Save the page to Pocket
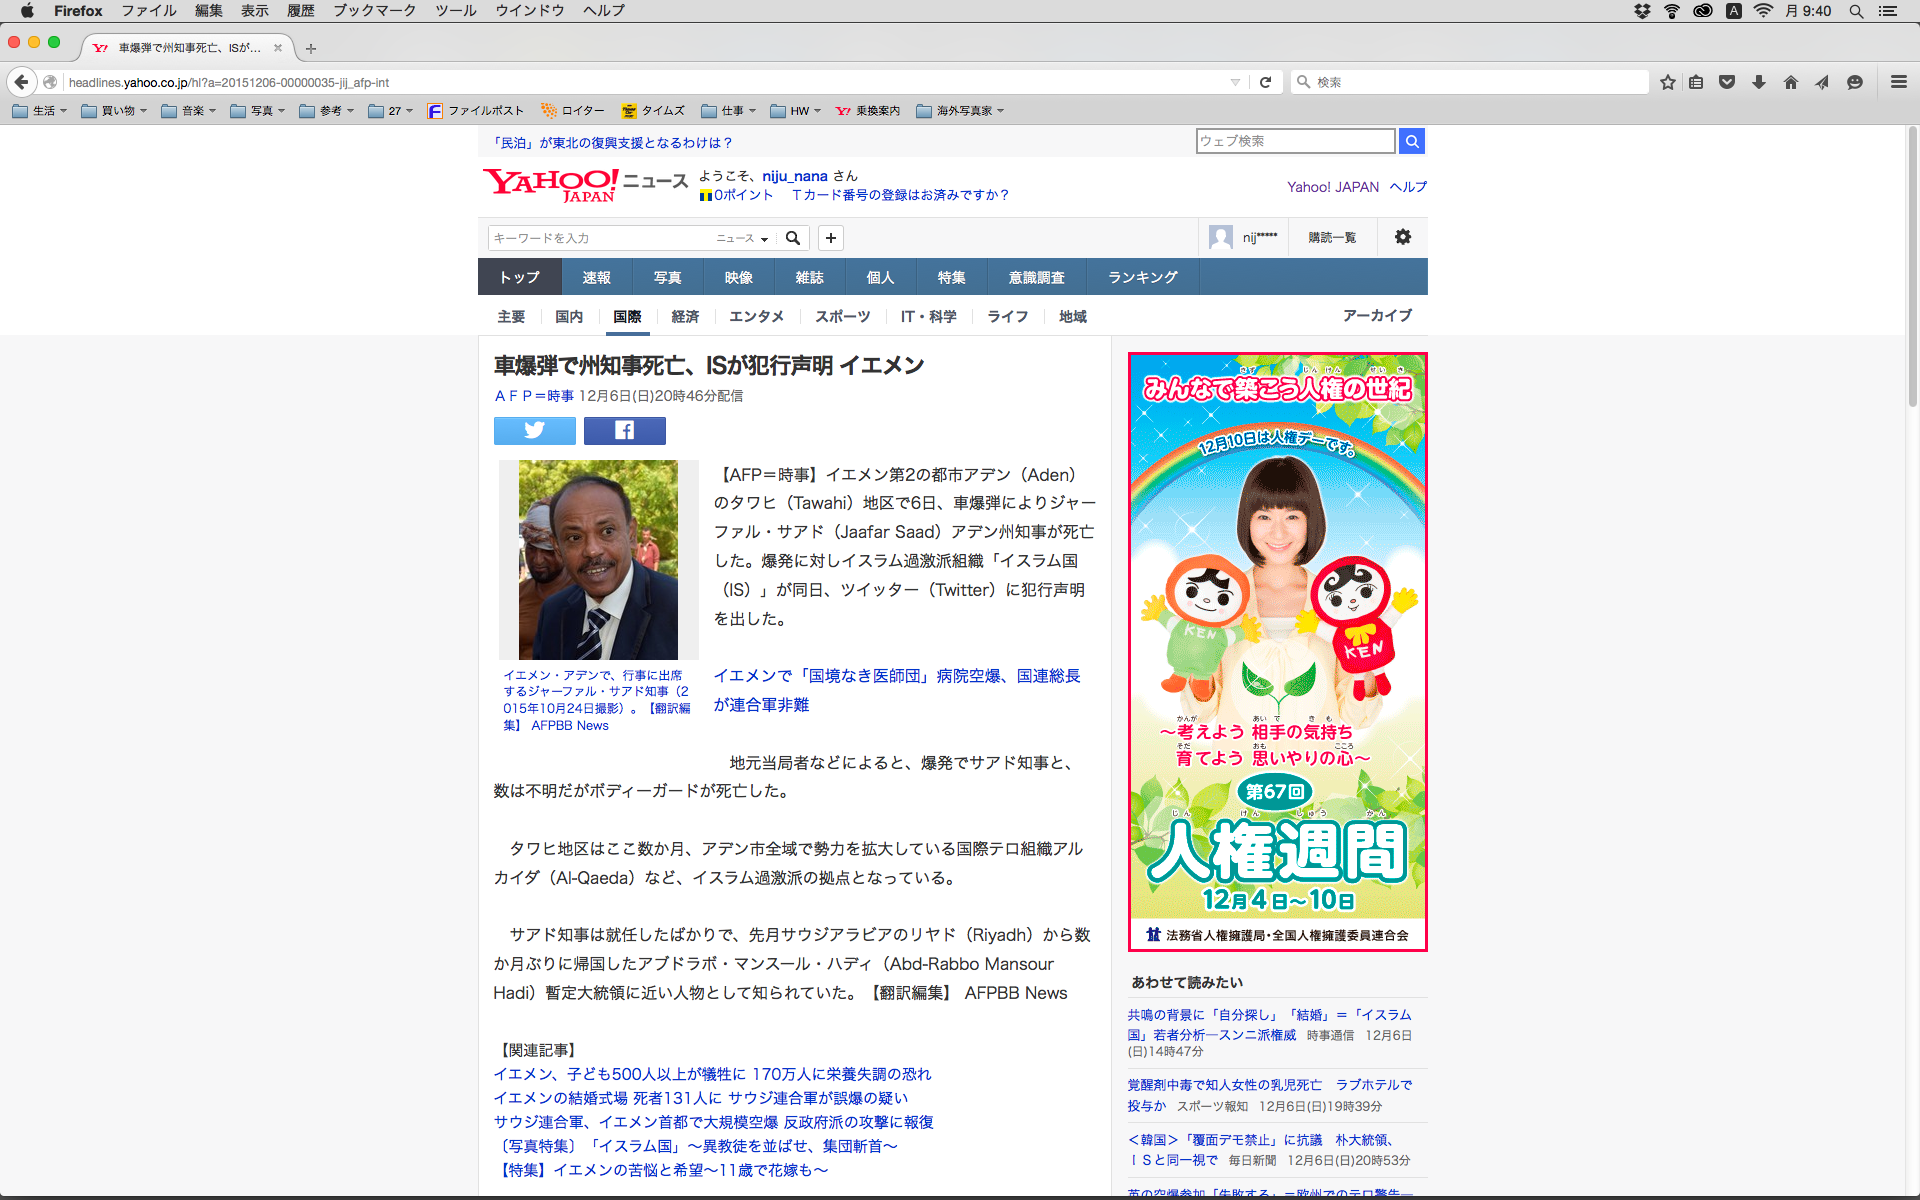This screenshot has width=1920, height=1200. [1726, 82]
